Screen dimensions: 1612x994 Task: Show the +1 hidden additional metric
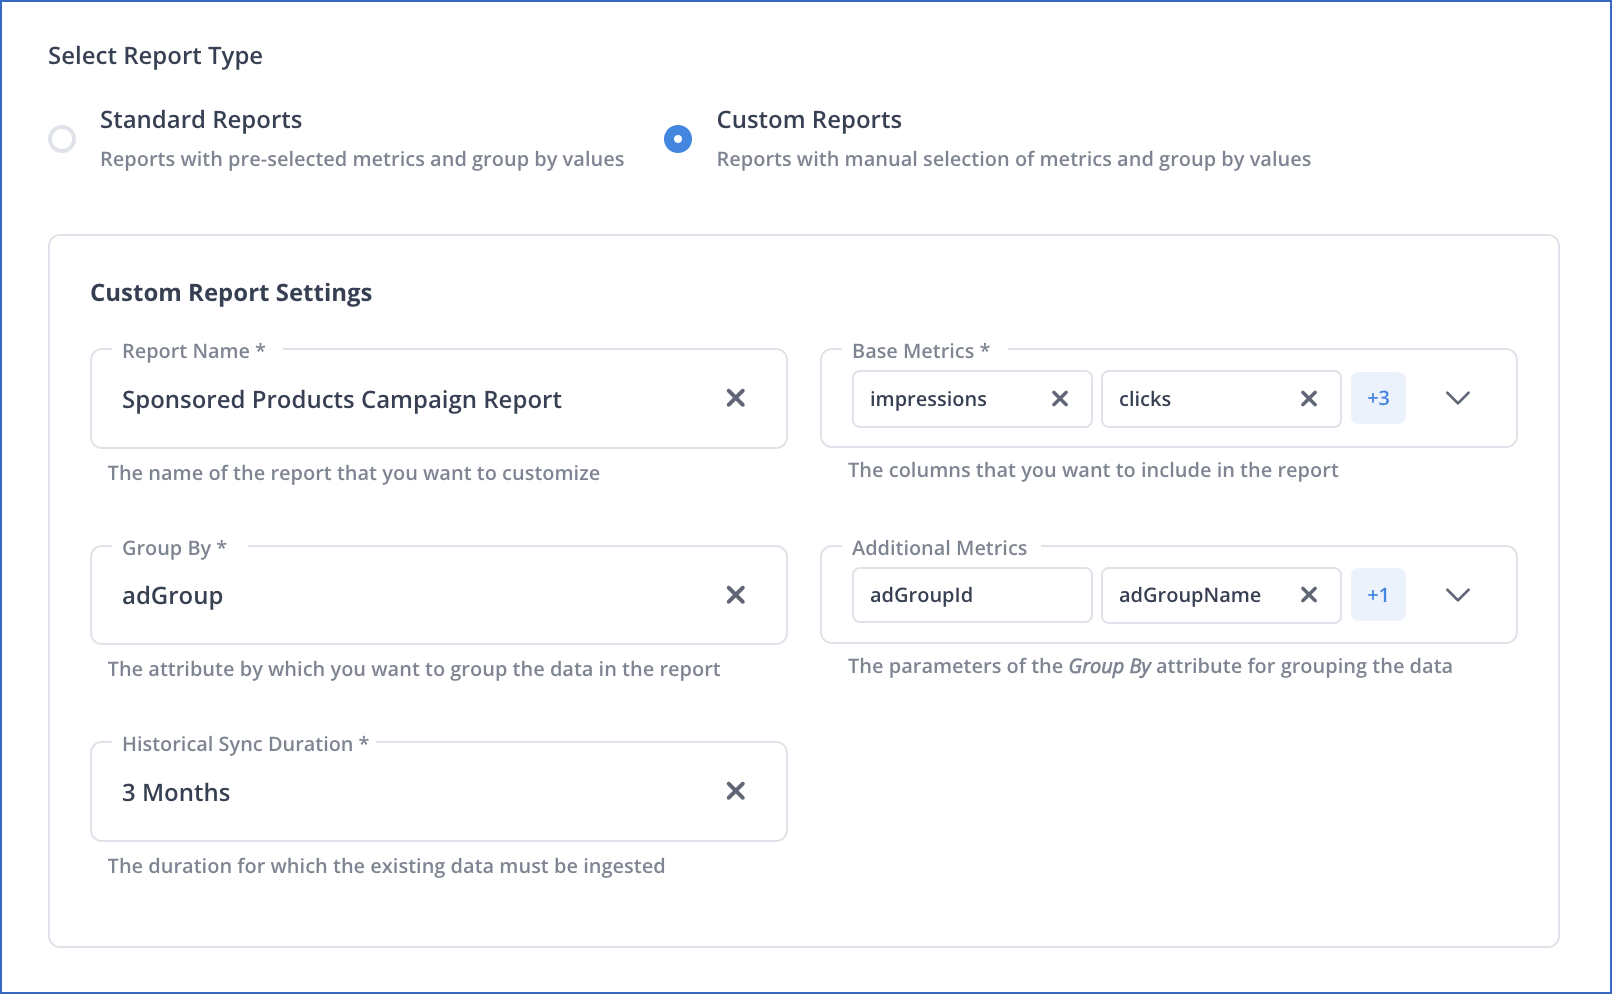pos(1378,595)
